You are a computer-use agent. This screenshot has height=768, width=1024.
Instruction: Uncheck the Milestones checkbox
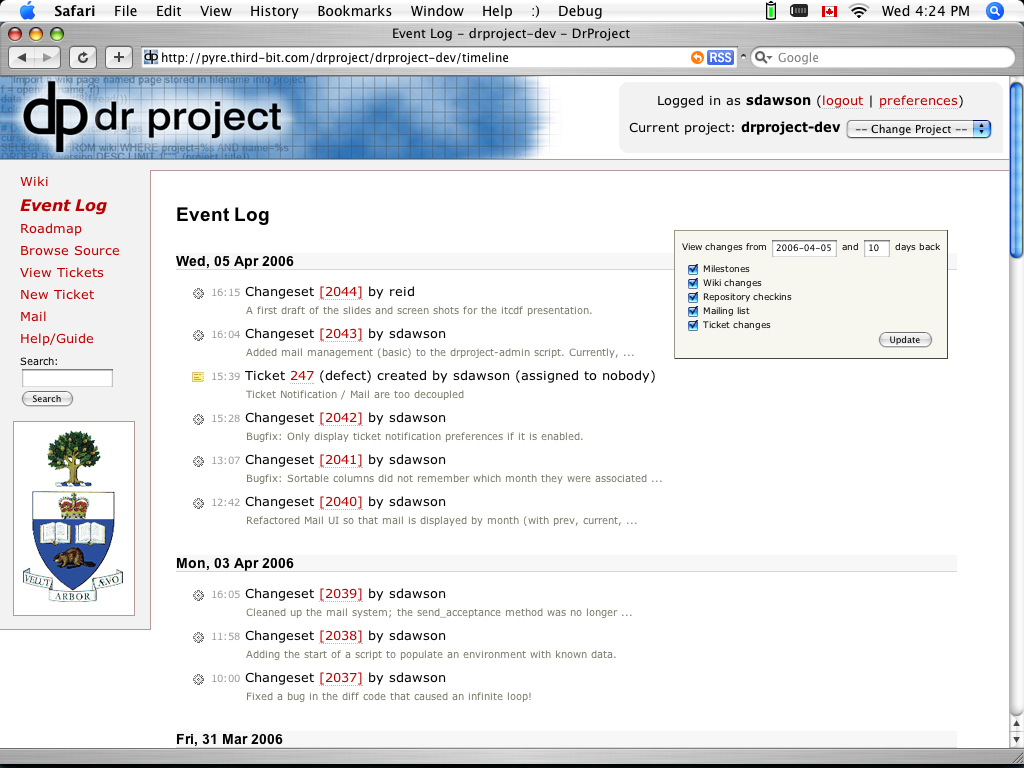point(693,269)
